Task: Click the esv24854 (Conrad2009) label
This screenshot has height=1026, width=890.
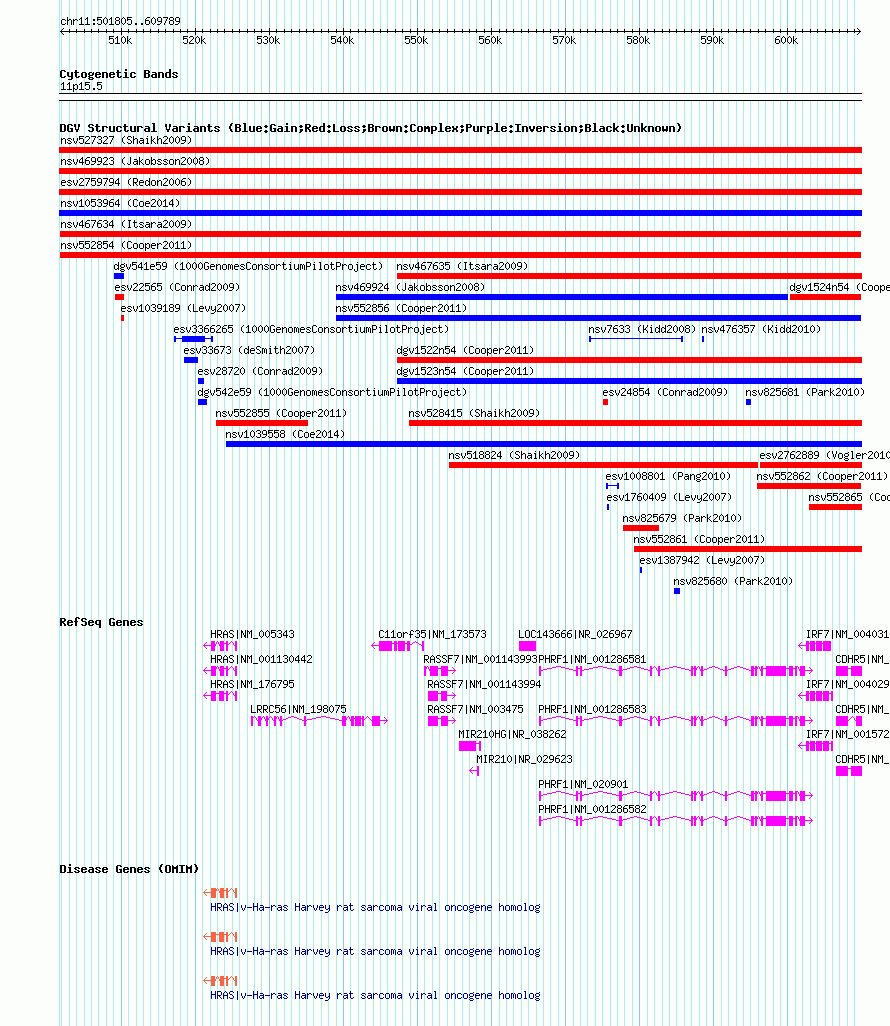Action: [x=665, y=392]
